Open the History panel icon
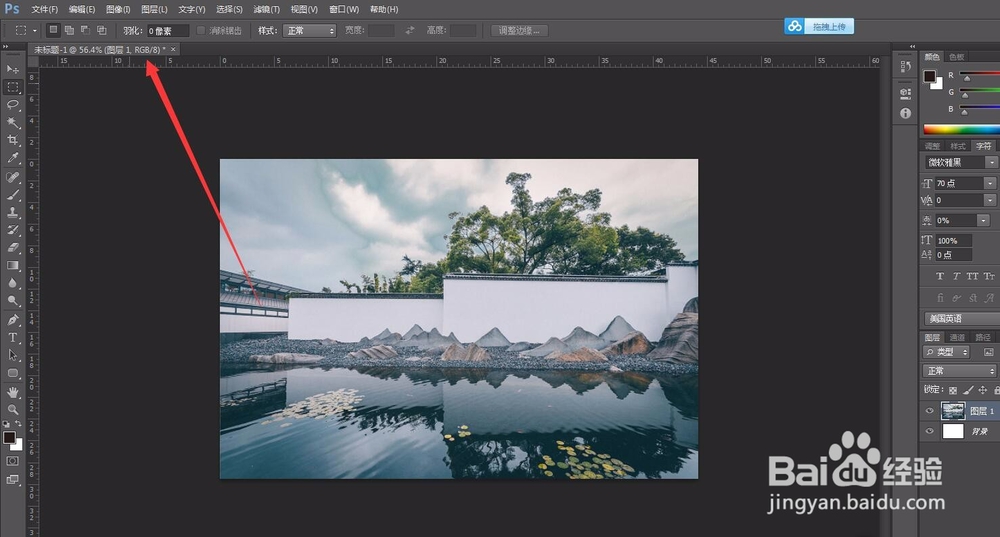 905,66
